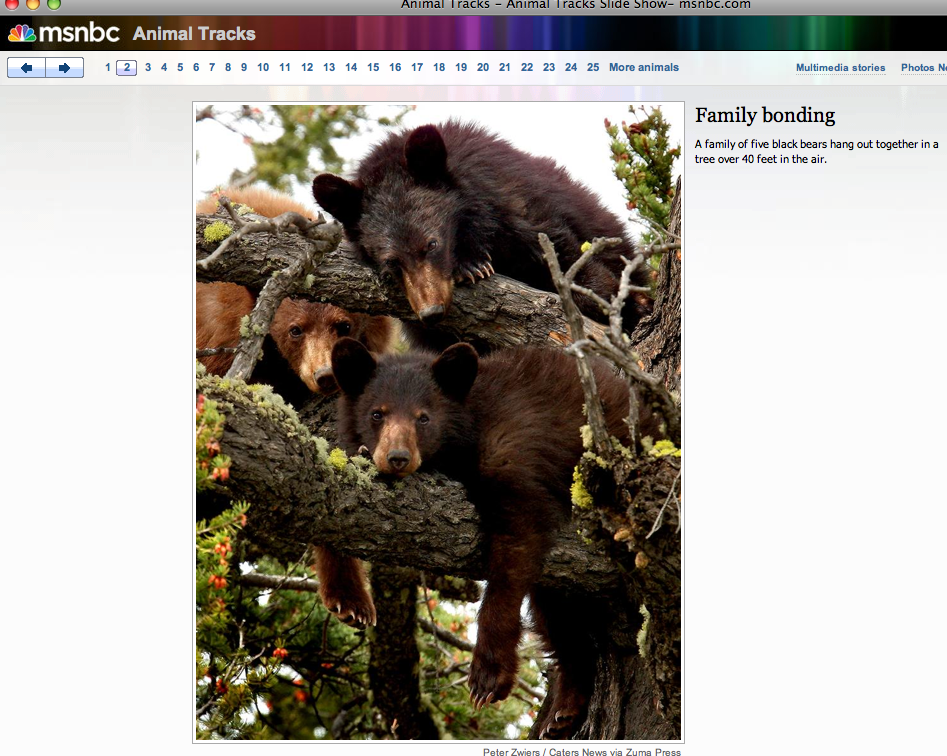The width and height of the screenshot is (947, 756).
Task: Click the msnbc peacock logo
Action: 22,33
